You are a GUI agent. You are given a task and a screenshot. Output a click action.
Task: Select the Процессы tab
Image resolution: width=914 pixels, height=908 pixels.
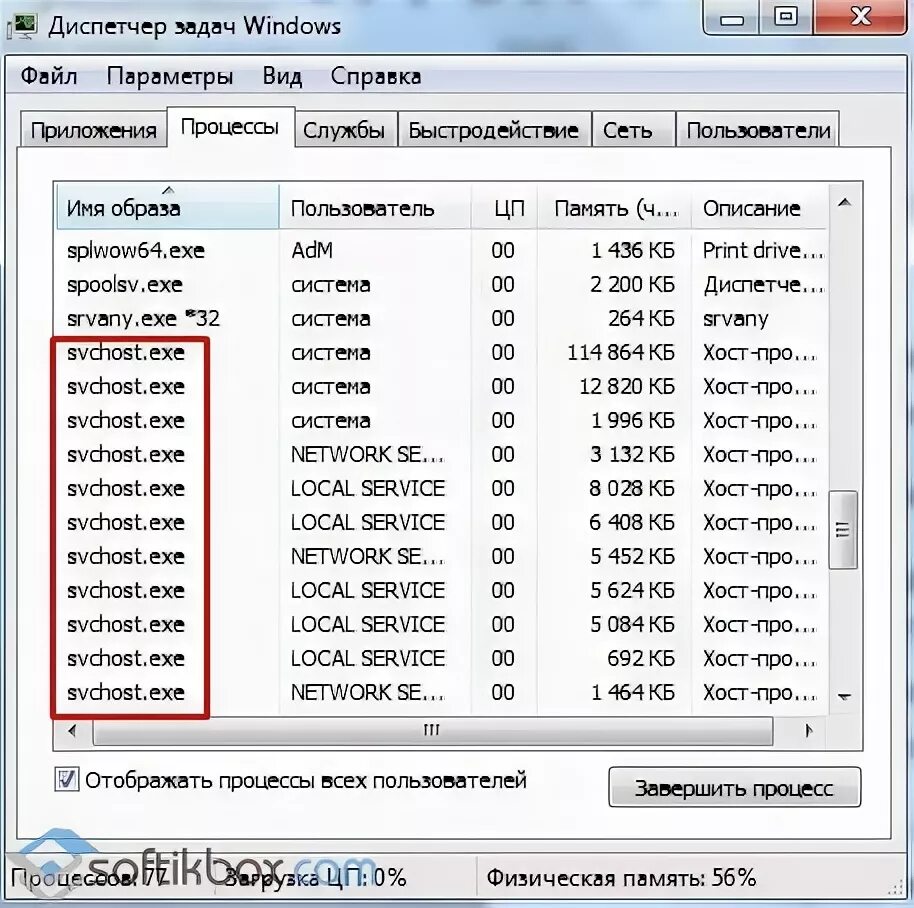click(231, 127)
